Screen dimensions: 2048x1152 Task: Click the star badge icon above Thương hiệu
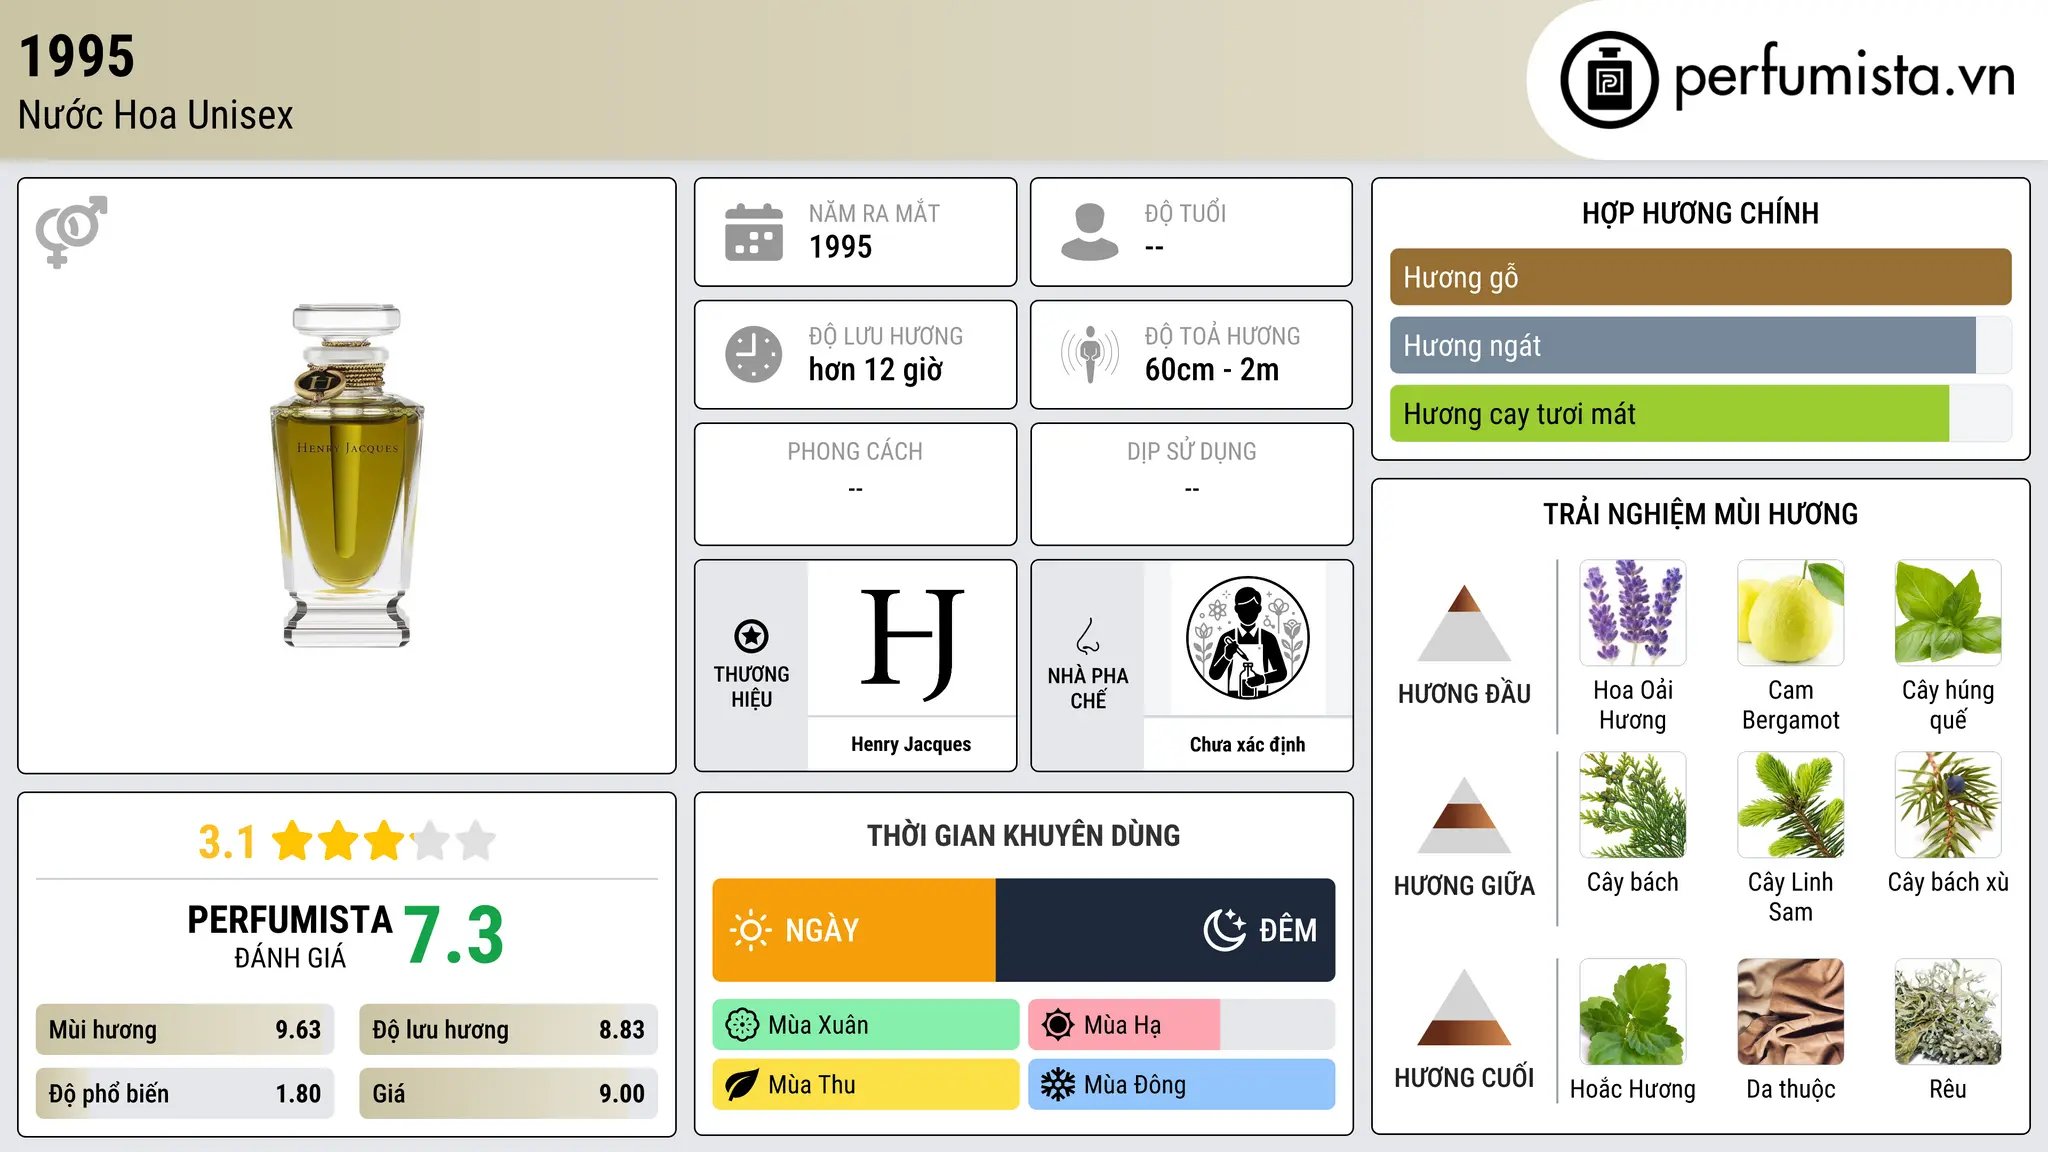751,636
